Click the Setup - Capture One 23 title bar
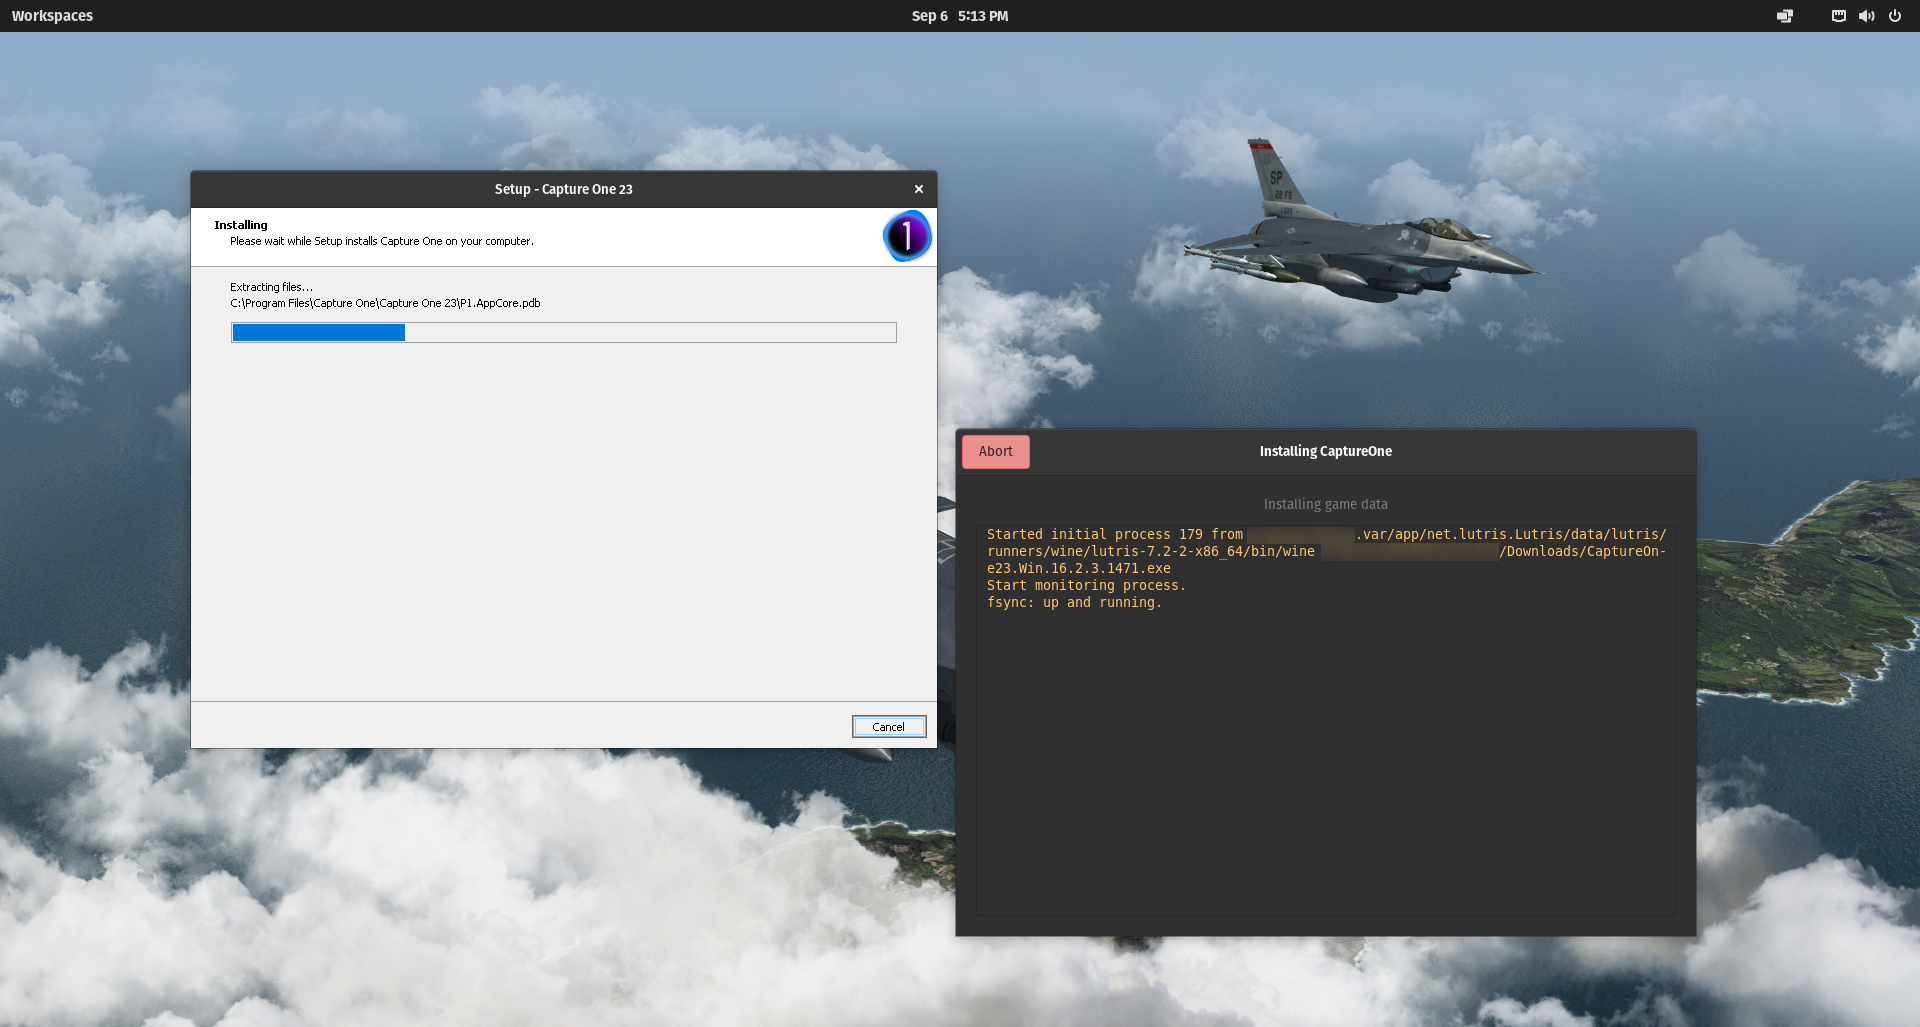Viewport: 1920px width, 1027px height. (x=563, y=189)
